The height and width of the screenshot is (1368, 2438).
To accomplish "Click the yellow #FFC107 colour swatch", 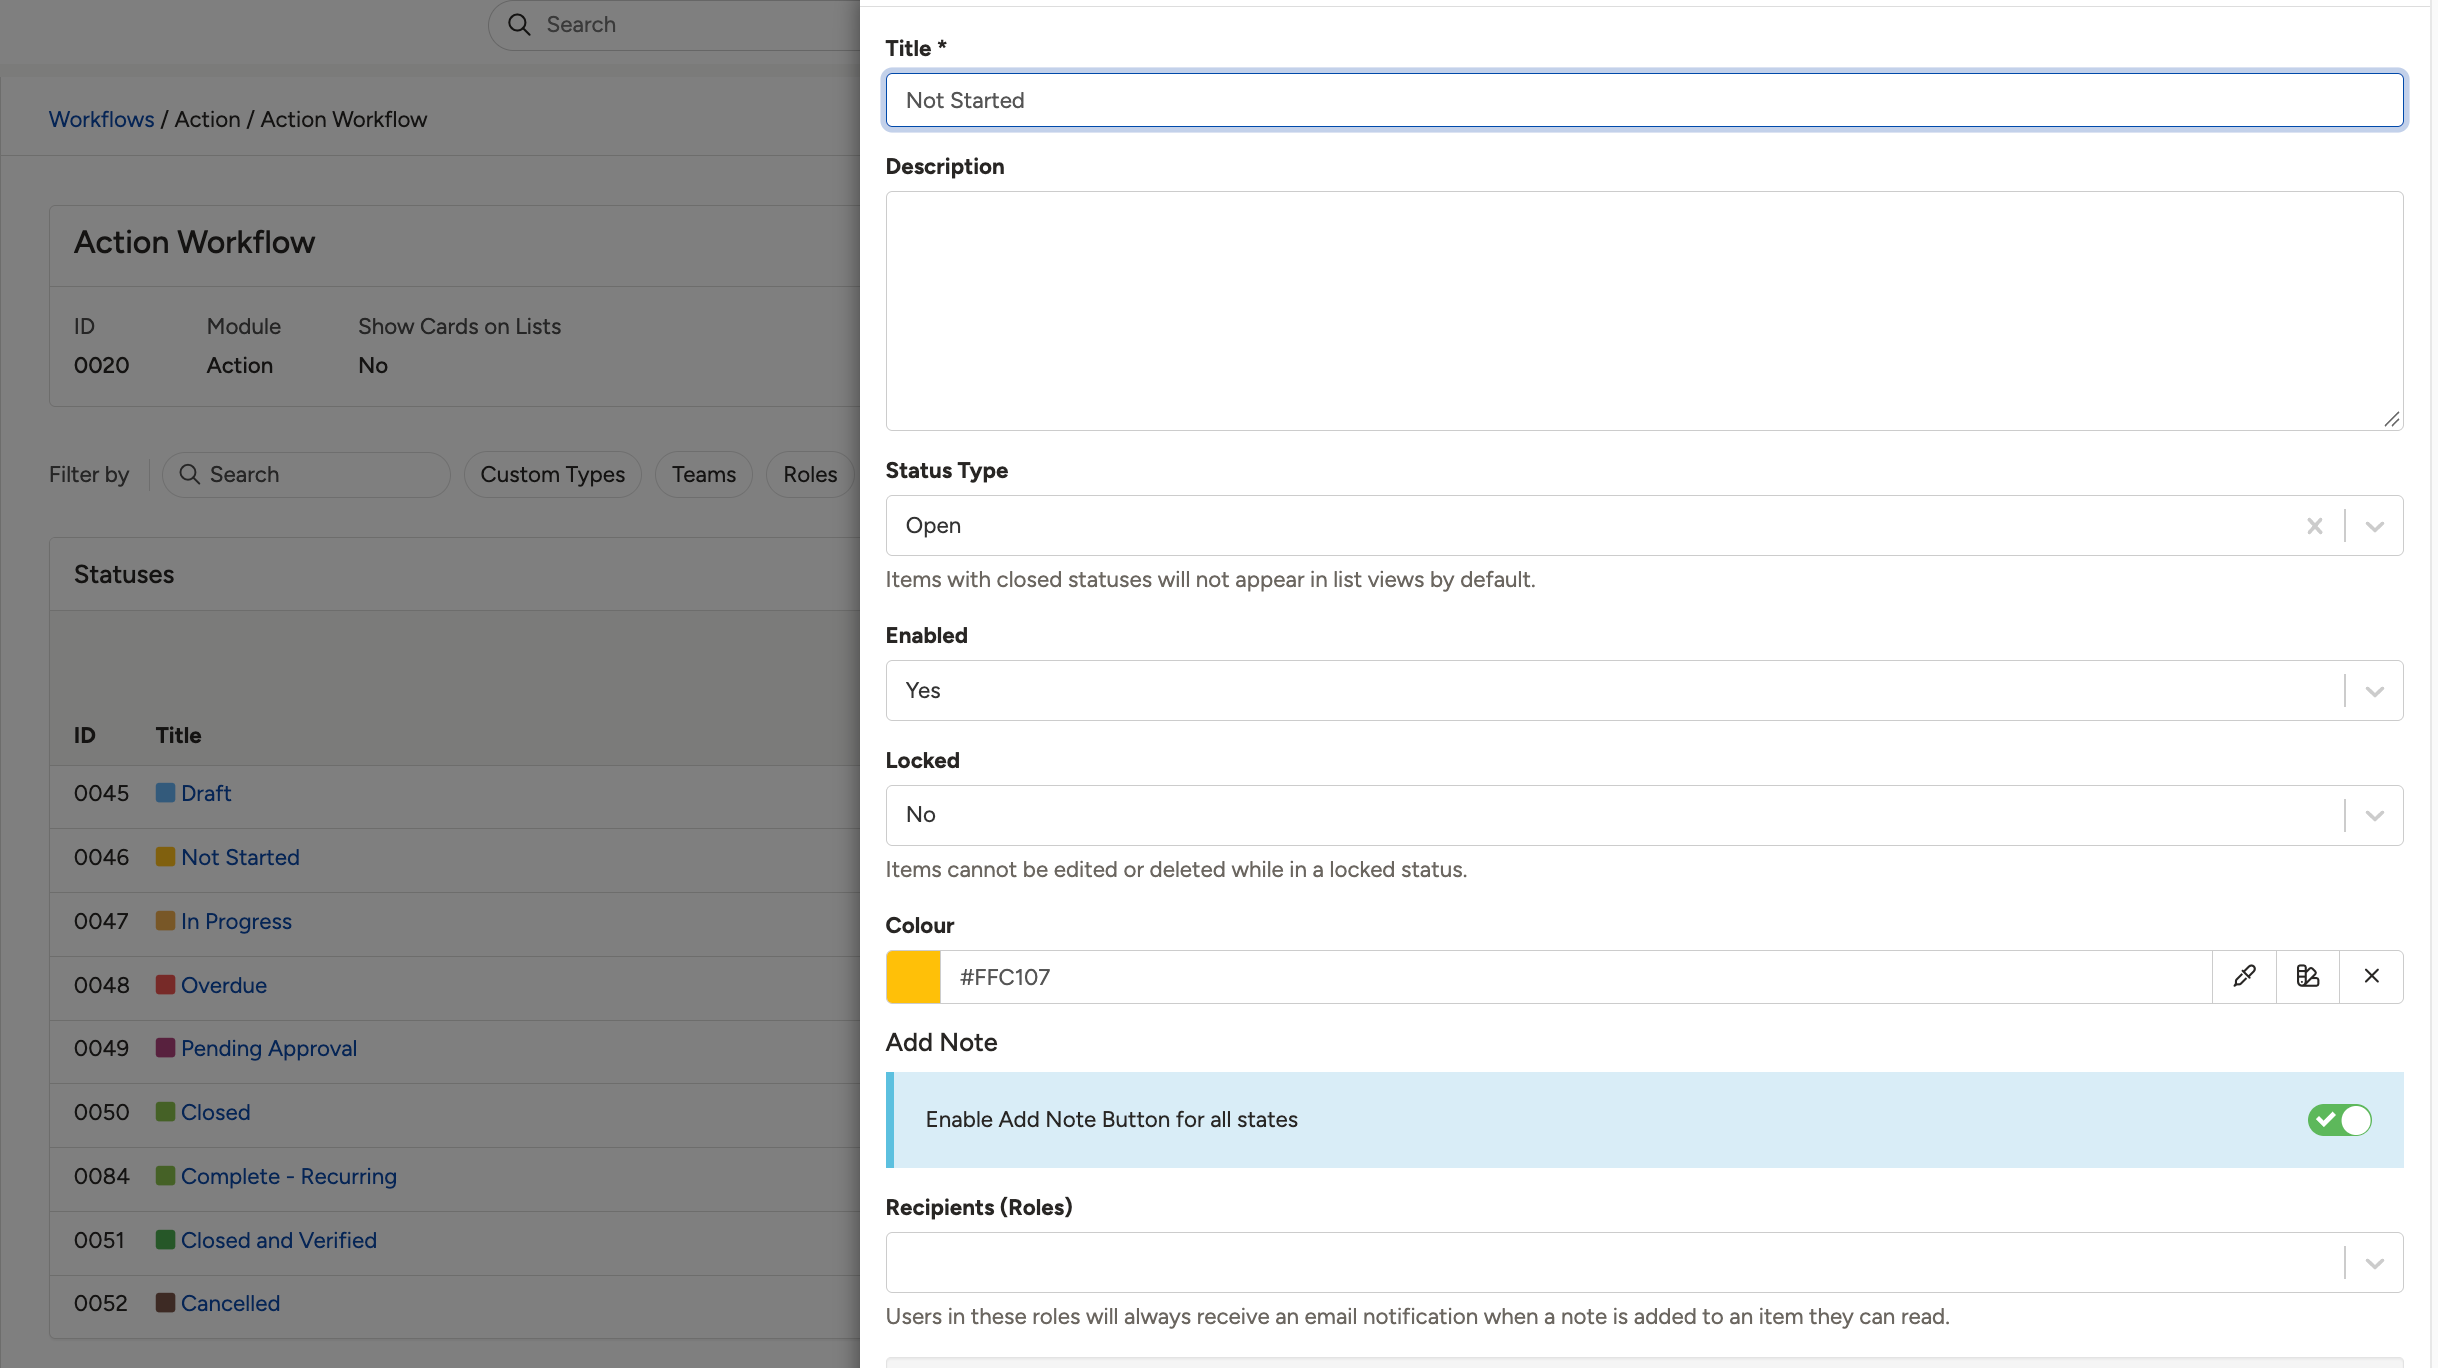I will [x=913, y=977].
